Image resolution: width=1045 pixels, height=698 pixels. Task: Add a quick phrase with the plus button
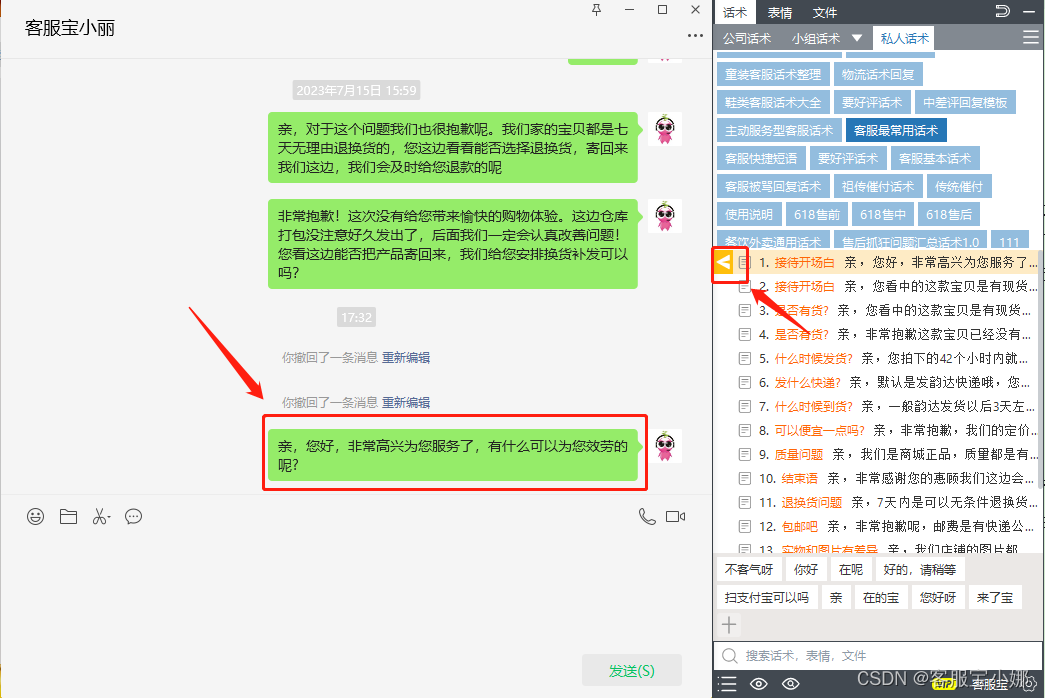click(x=729, y=625)
